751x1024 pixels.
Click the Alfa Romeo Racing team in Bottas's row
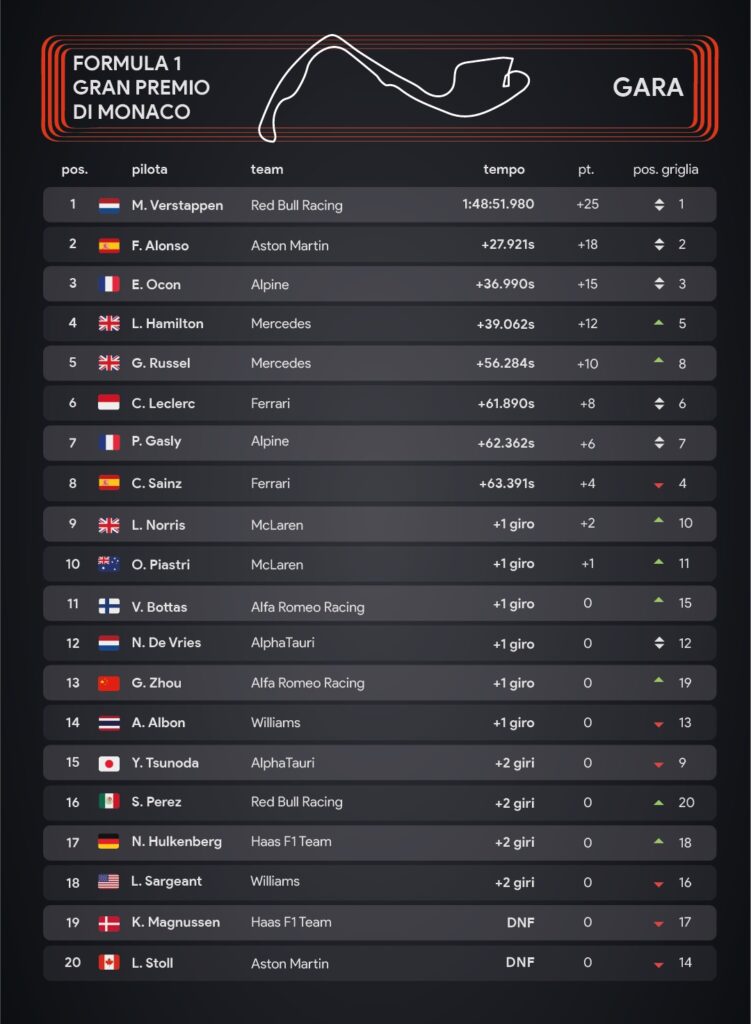pyautogui.click(x=308, y=607)
